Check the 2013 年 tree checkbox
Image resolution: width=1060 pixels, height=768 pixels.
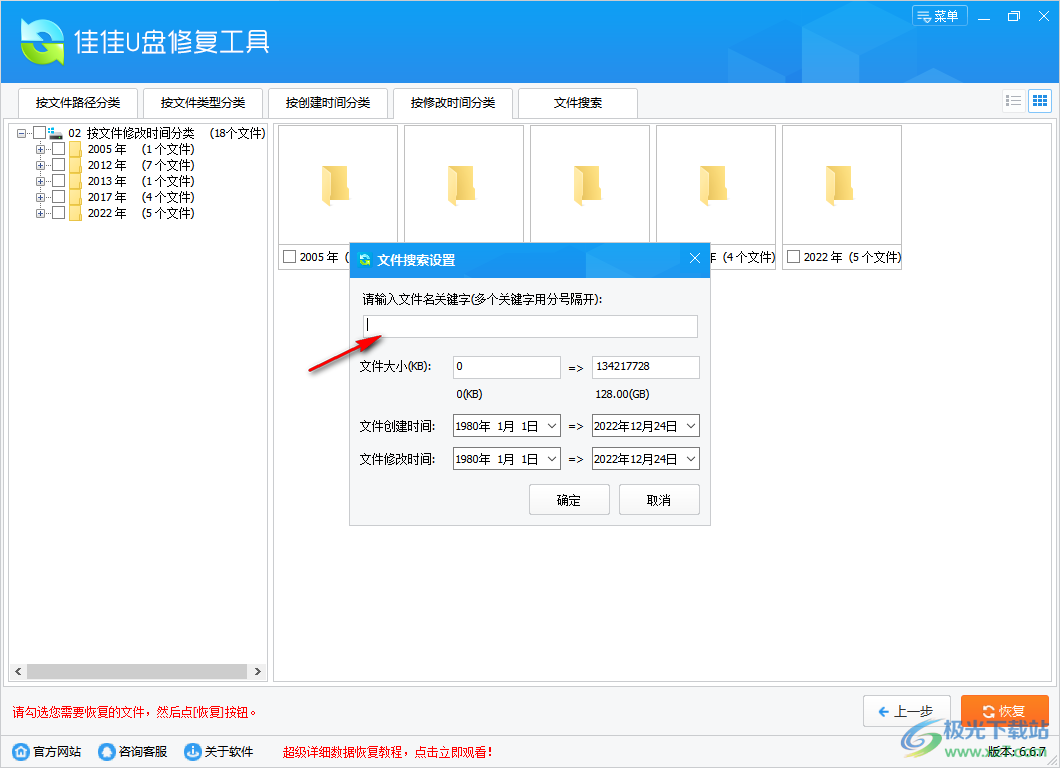[59, 181]
